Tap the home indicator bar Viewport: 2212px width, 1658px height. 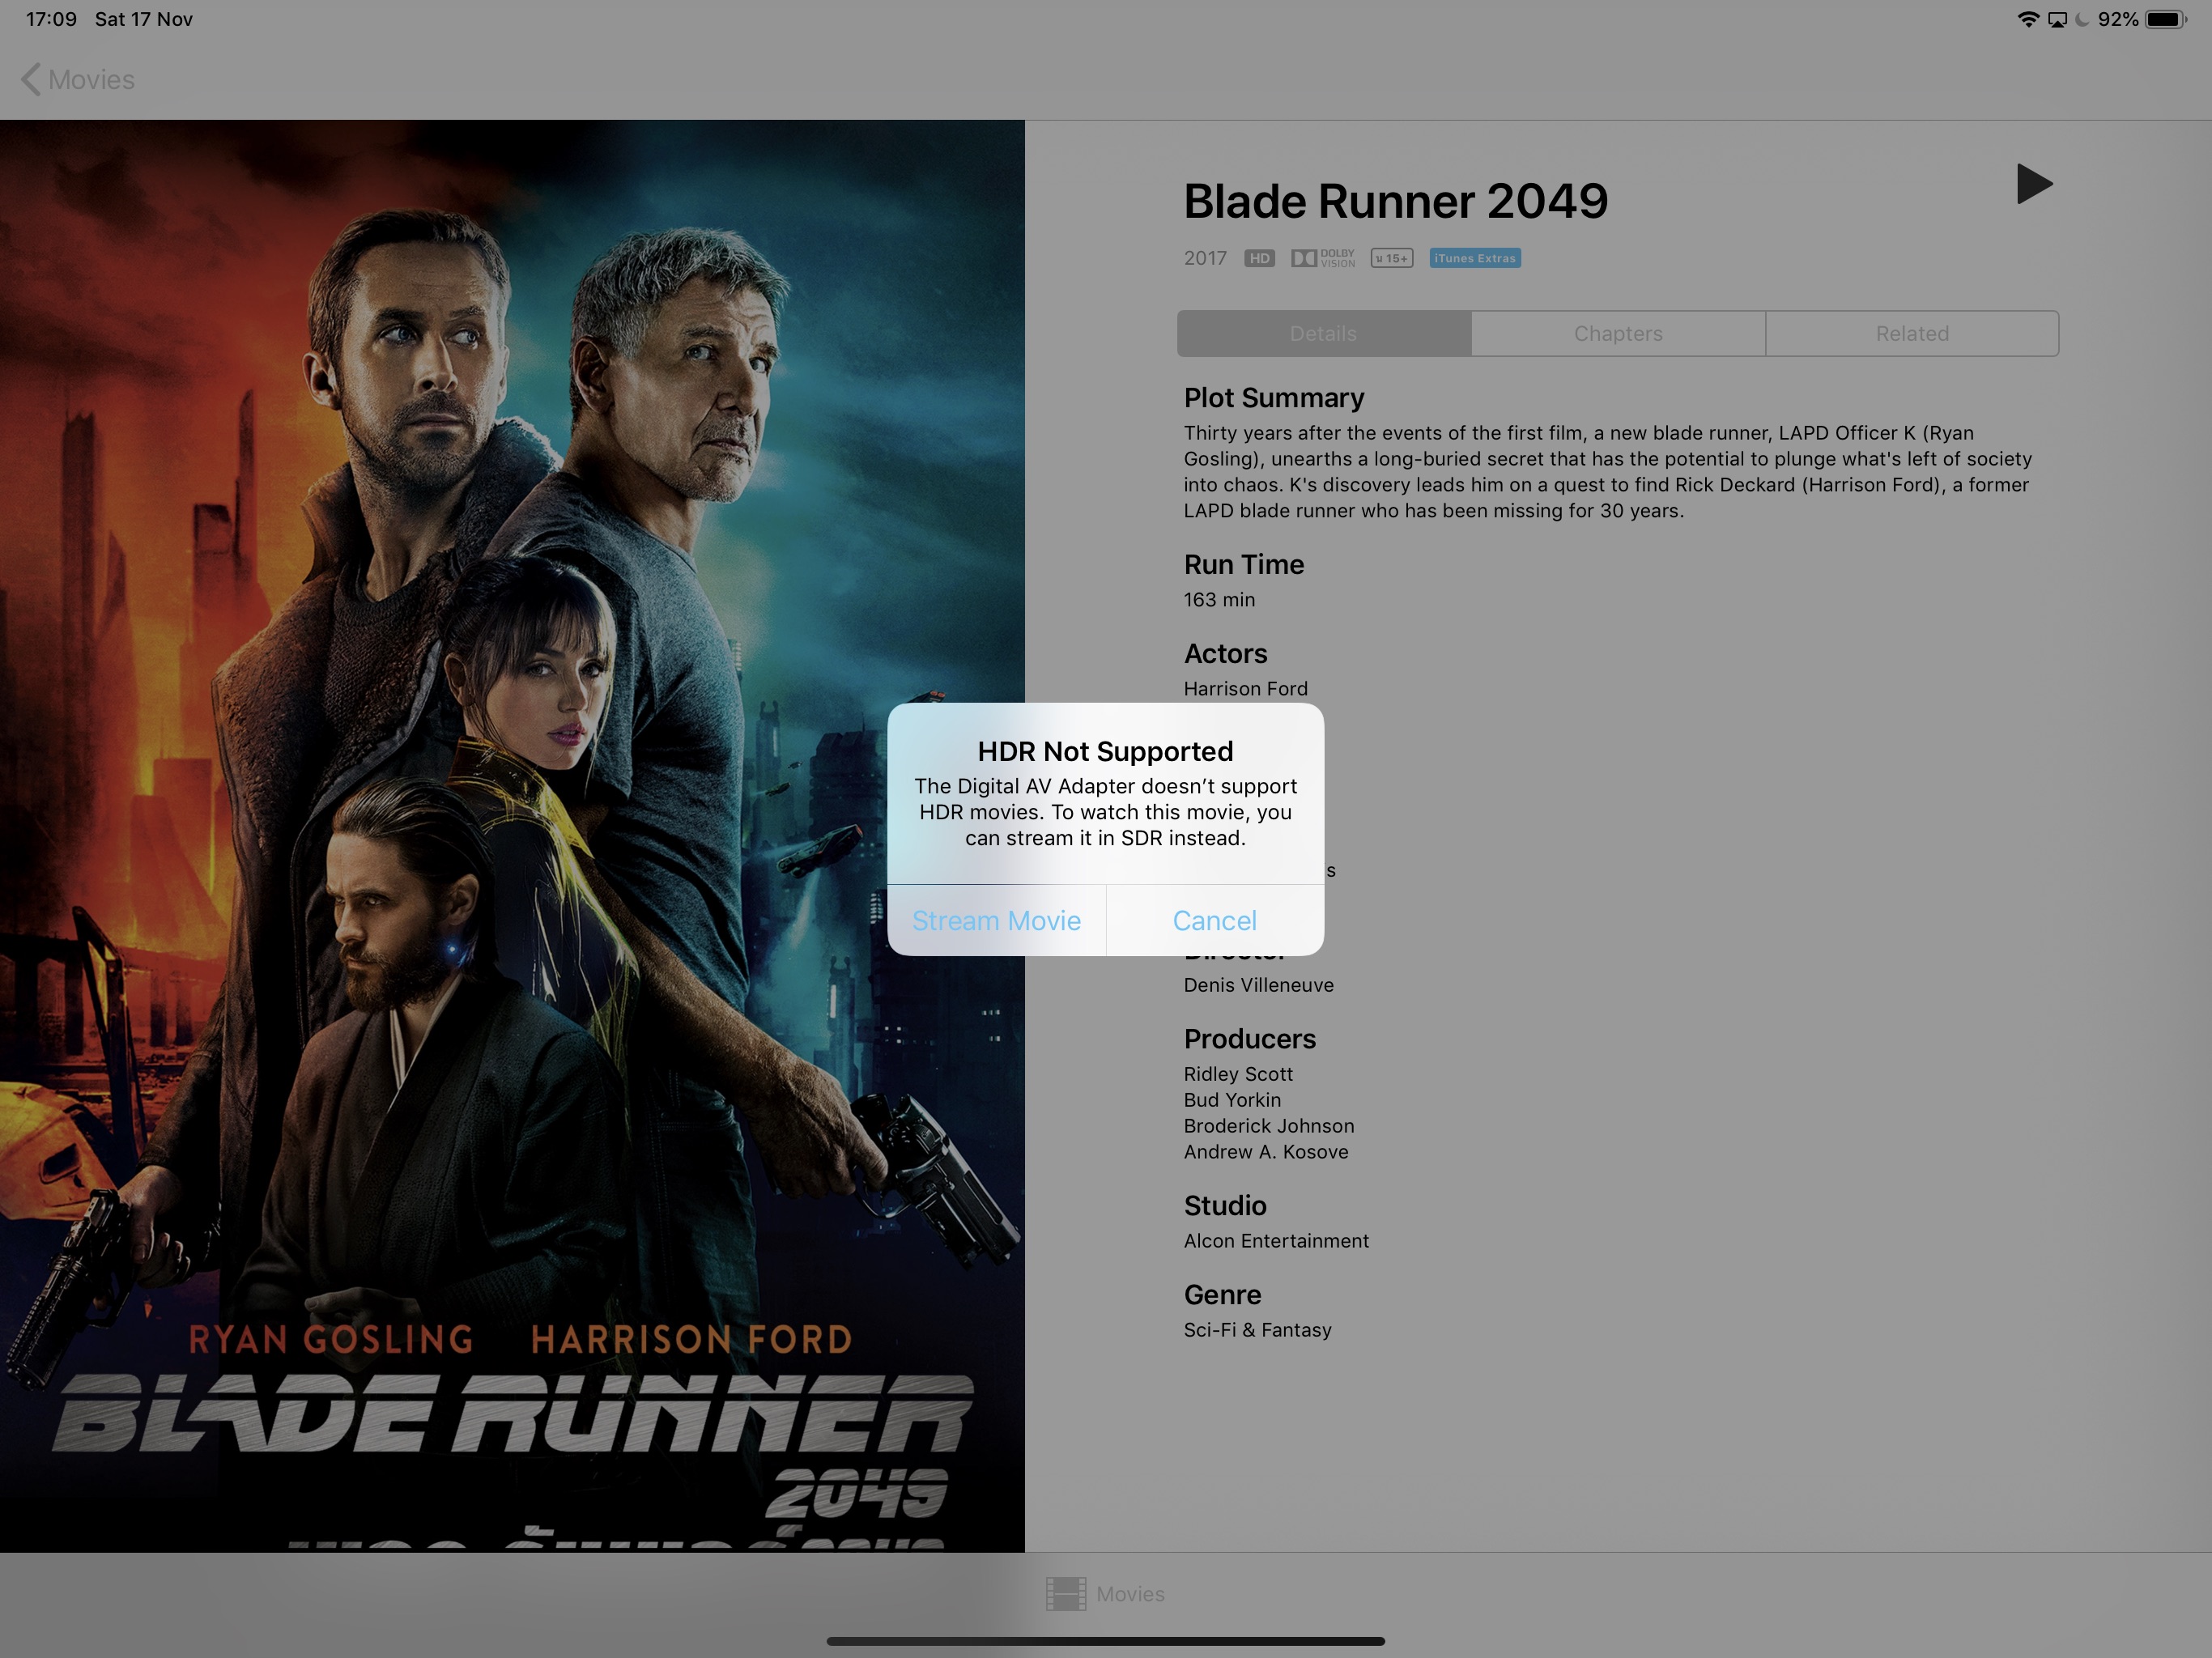coord(1105,1641)
